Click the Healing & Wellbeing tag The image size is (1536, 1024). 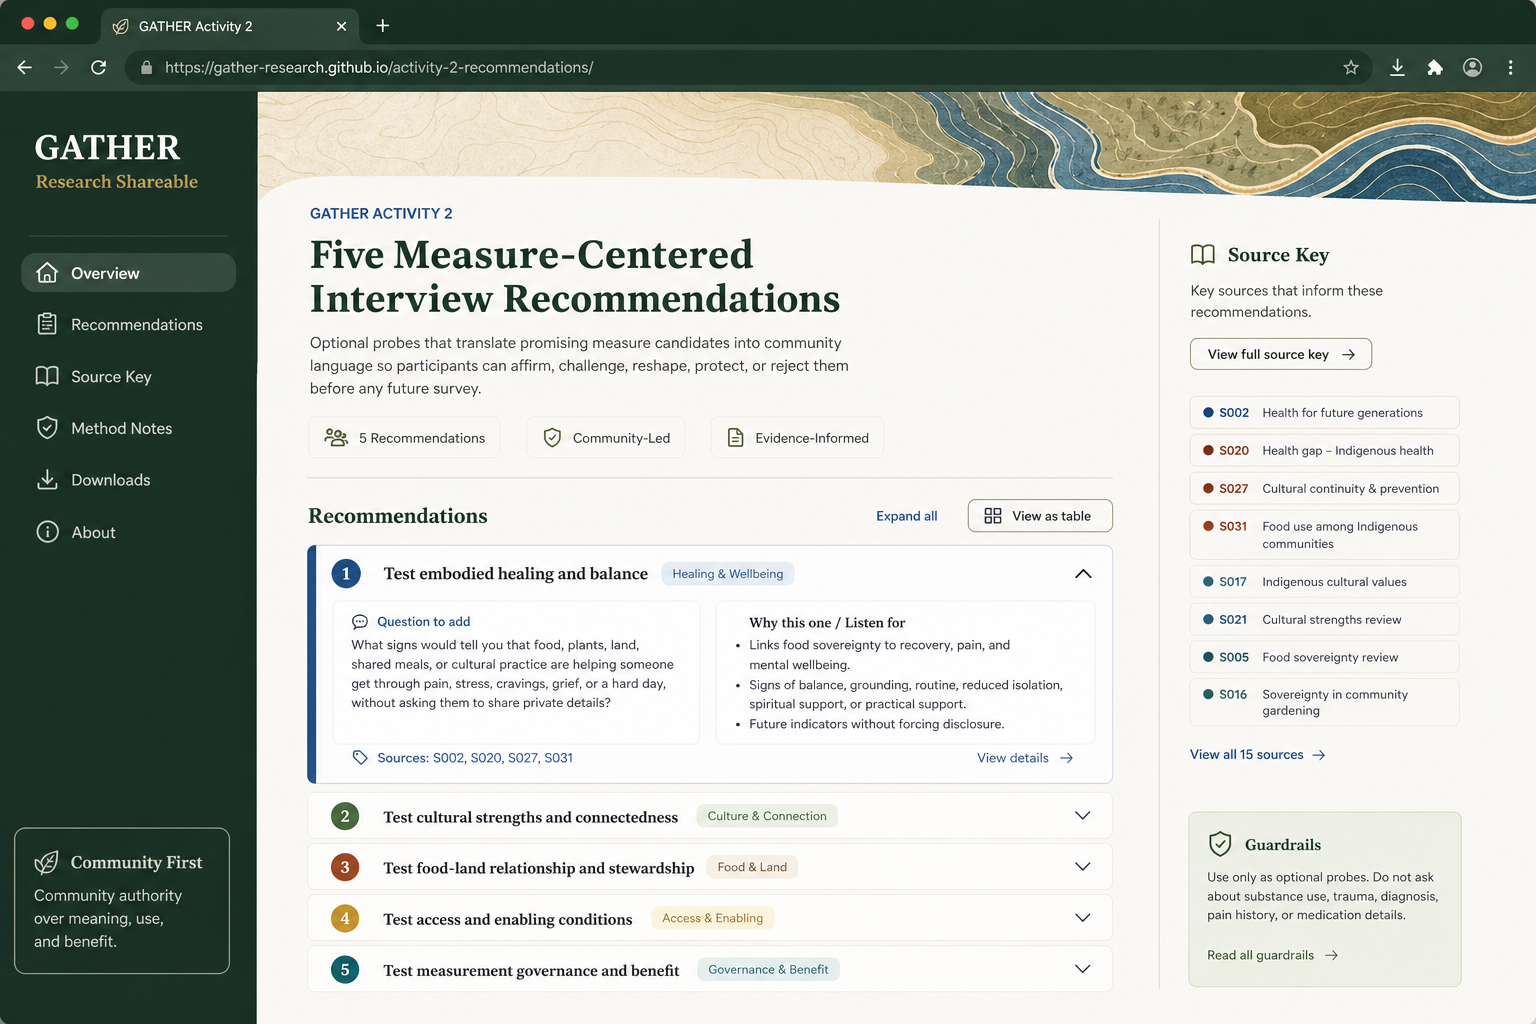[728, 574]
